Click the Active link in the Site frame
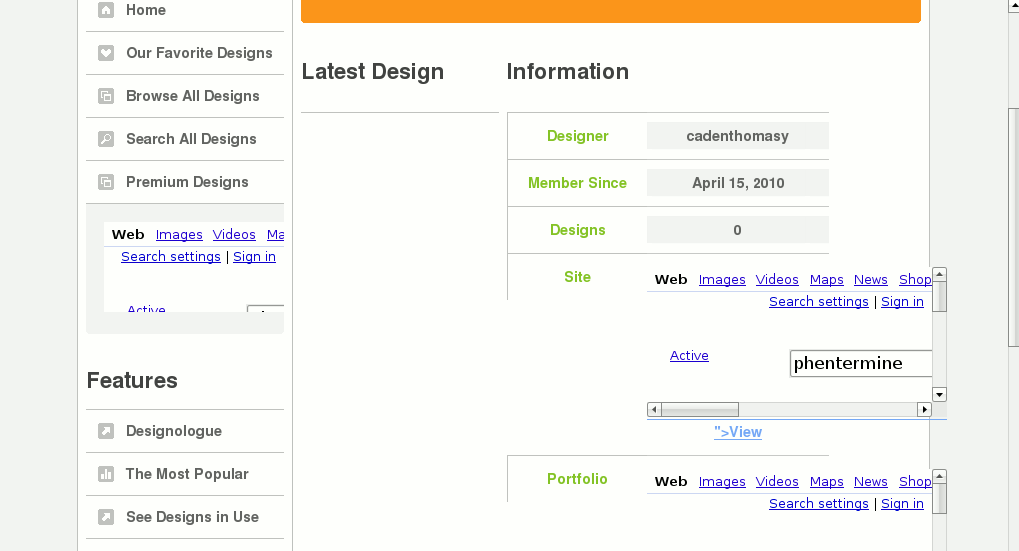The image size is (1019, 551). pyautogui.click(x=689, y=356)
